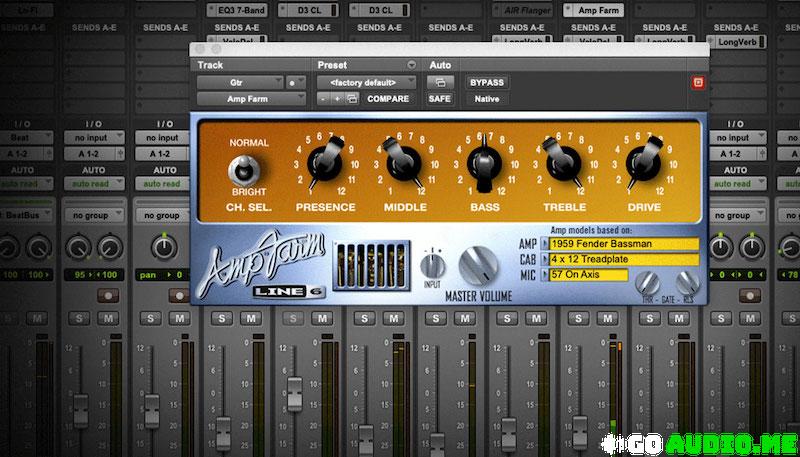Open the Amp Farm plug-in selector in header
This screenshot has width=800, height=457.
click(252, 99)
